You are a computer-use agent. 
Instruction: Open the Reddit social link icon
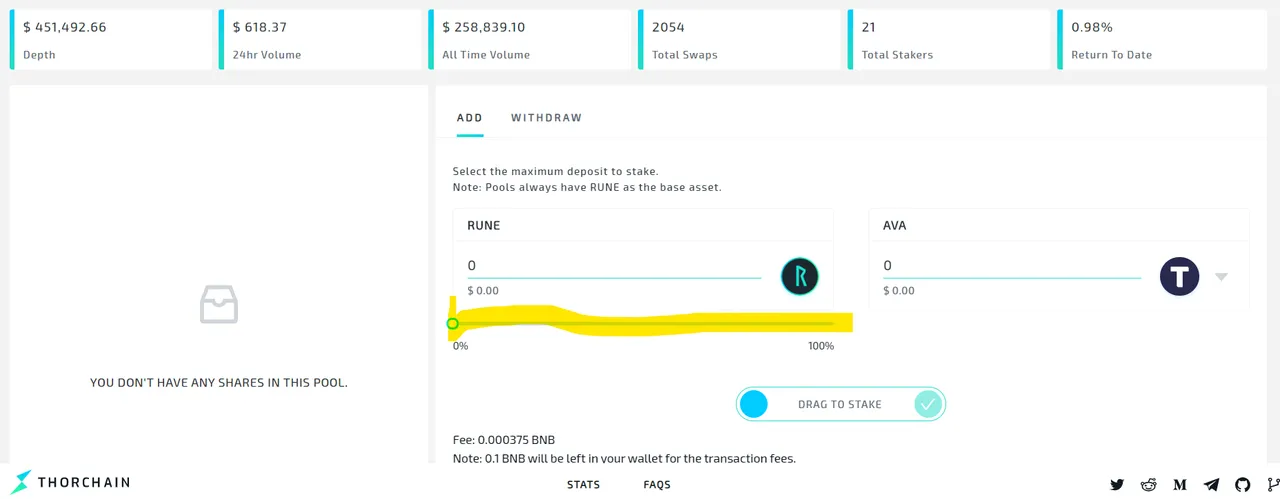tap(1148, 485)
